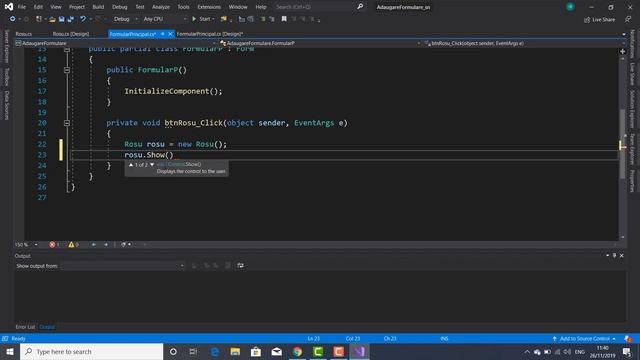Show next overload in signature tooltip
This screenshot has width=640, height=360.
[x=152, y=164]
